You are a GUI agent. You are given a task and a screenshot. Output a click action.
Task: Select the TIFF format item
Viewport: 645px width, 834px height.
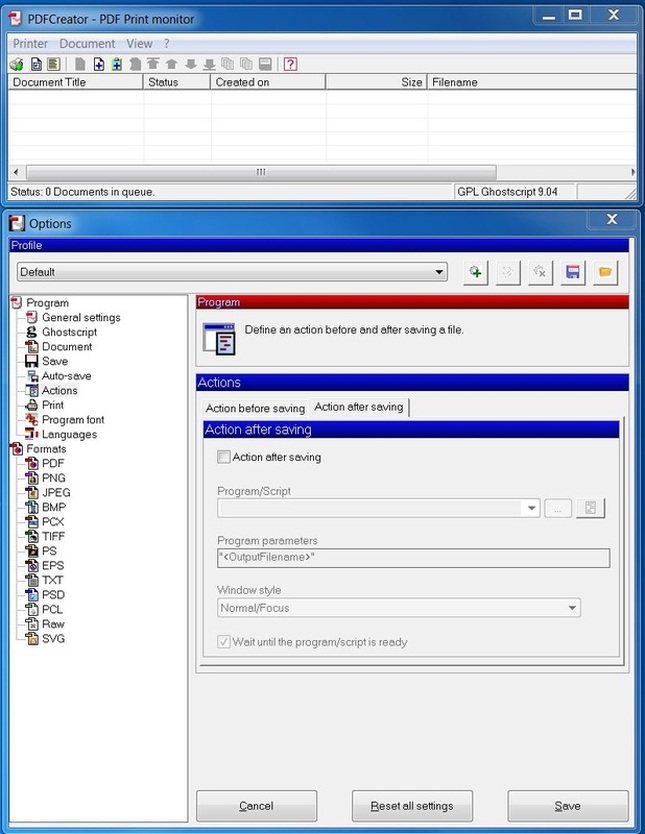pos(53,536)
